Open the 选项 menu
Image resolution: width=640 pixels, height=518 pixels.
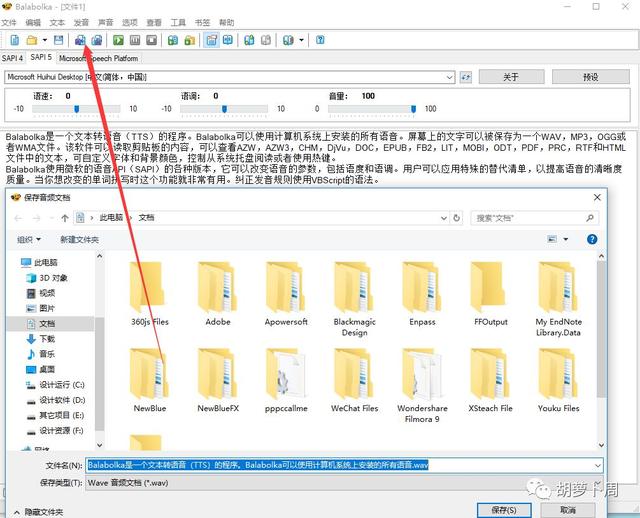(x=130, y=22)
